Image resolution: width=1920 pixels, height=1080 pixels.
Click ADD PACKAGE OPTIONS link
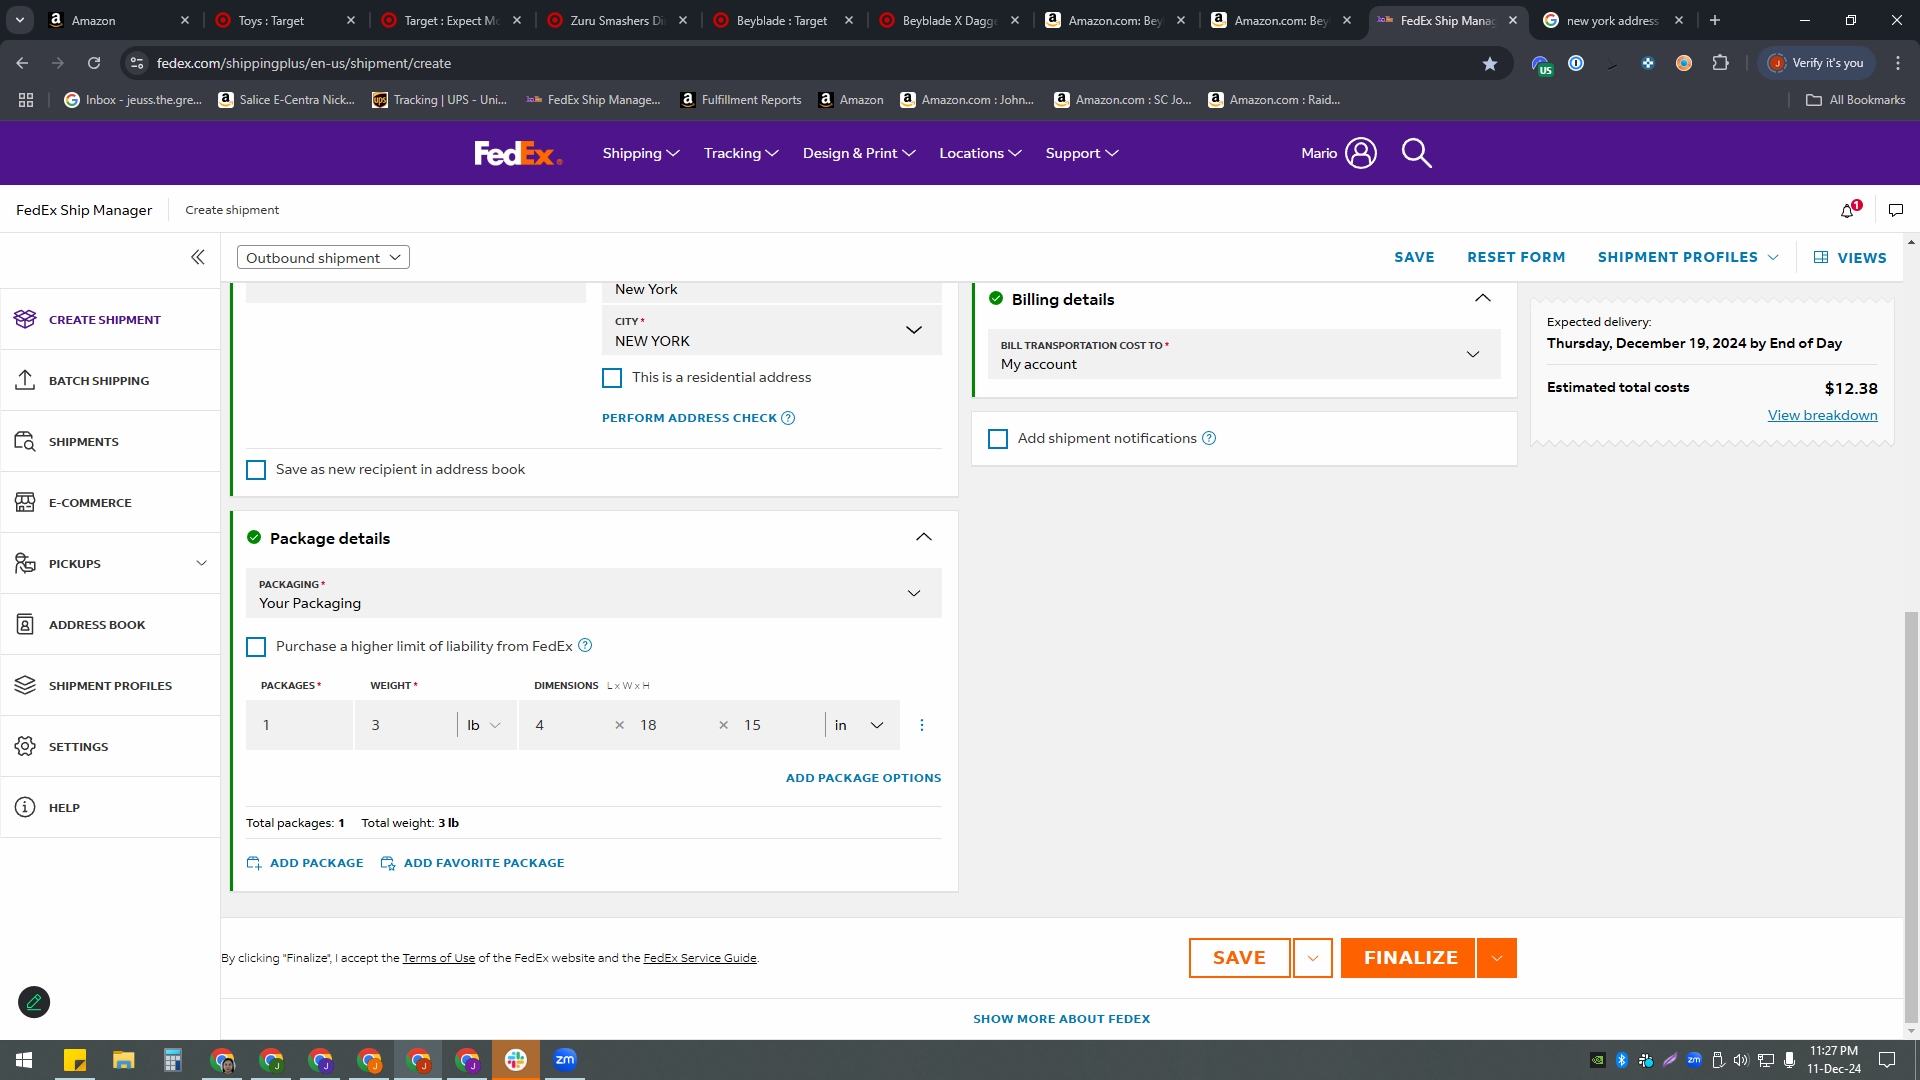tap(863, 778)
